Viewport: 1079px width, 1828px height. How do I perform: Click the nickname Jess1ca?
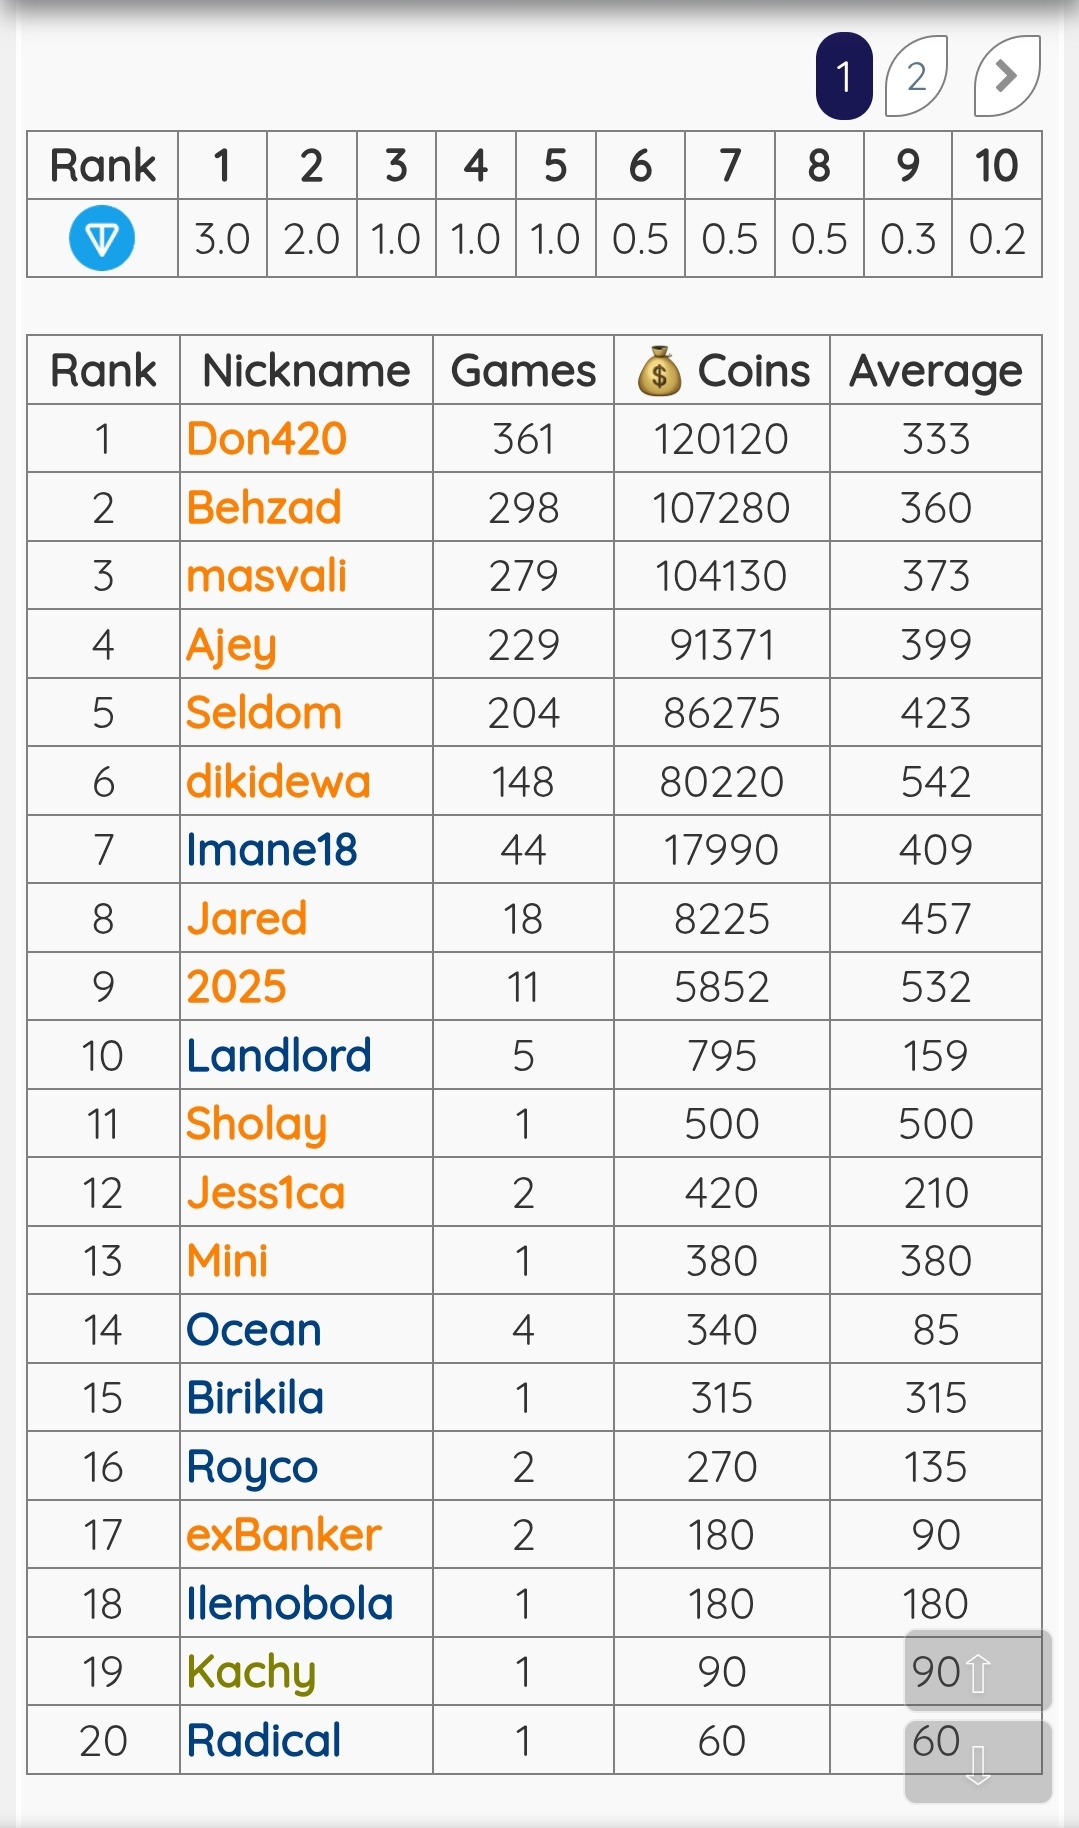tap(266, 1193)
